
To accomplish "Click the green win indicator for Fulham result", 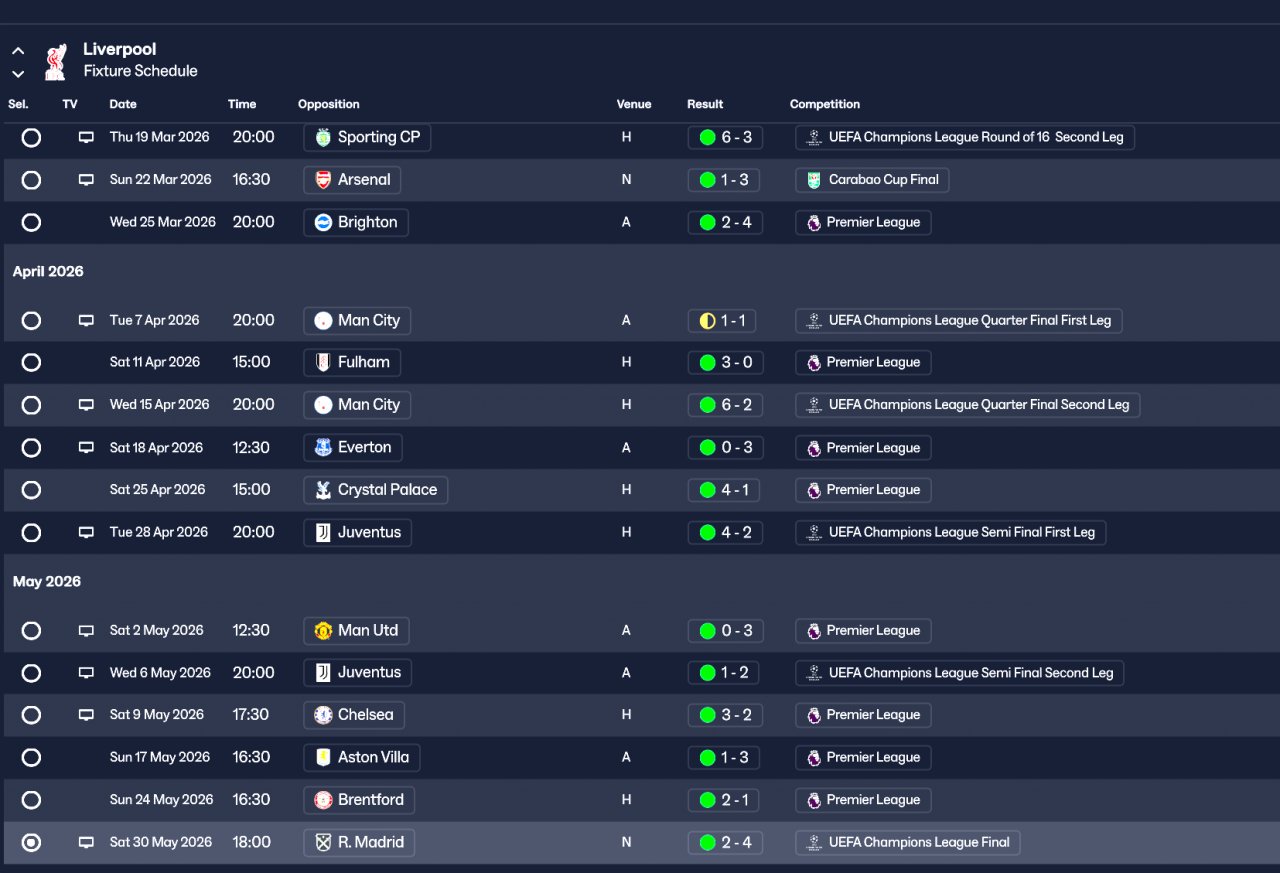I will coord(707,362).
